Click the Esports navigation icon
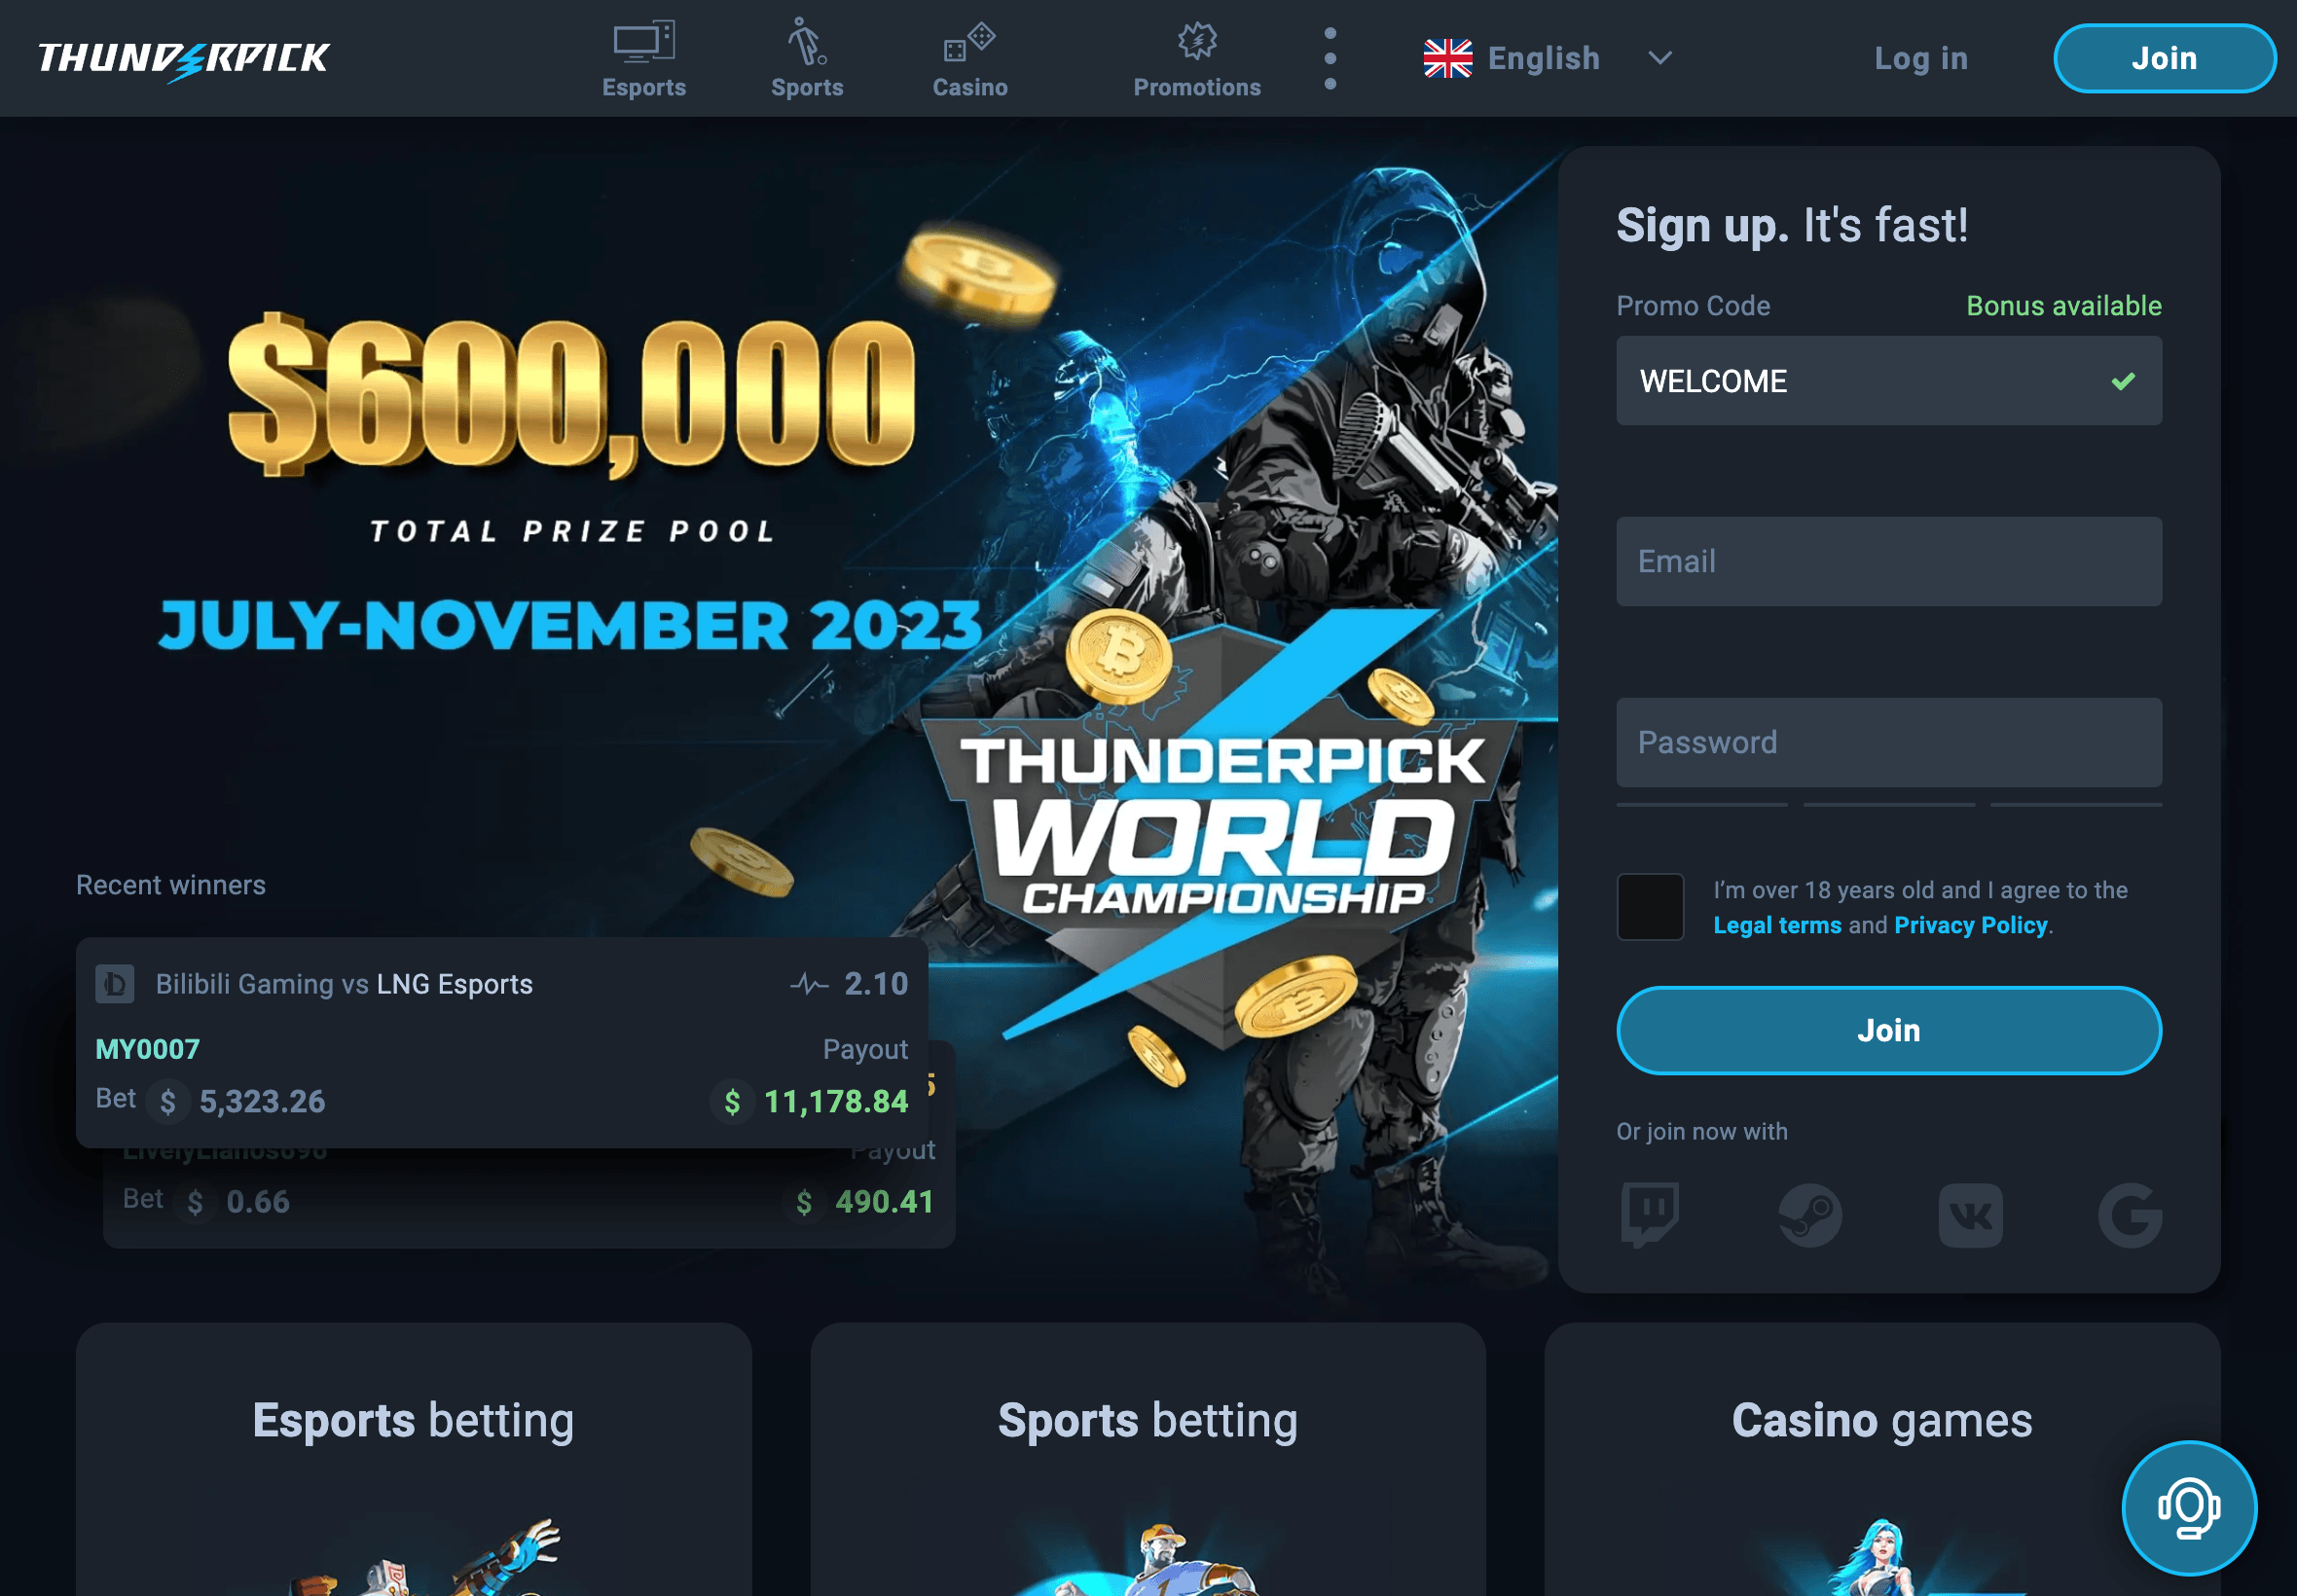This screenshot has height=1596, width=2297. 644,38
